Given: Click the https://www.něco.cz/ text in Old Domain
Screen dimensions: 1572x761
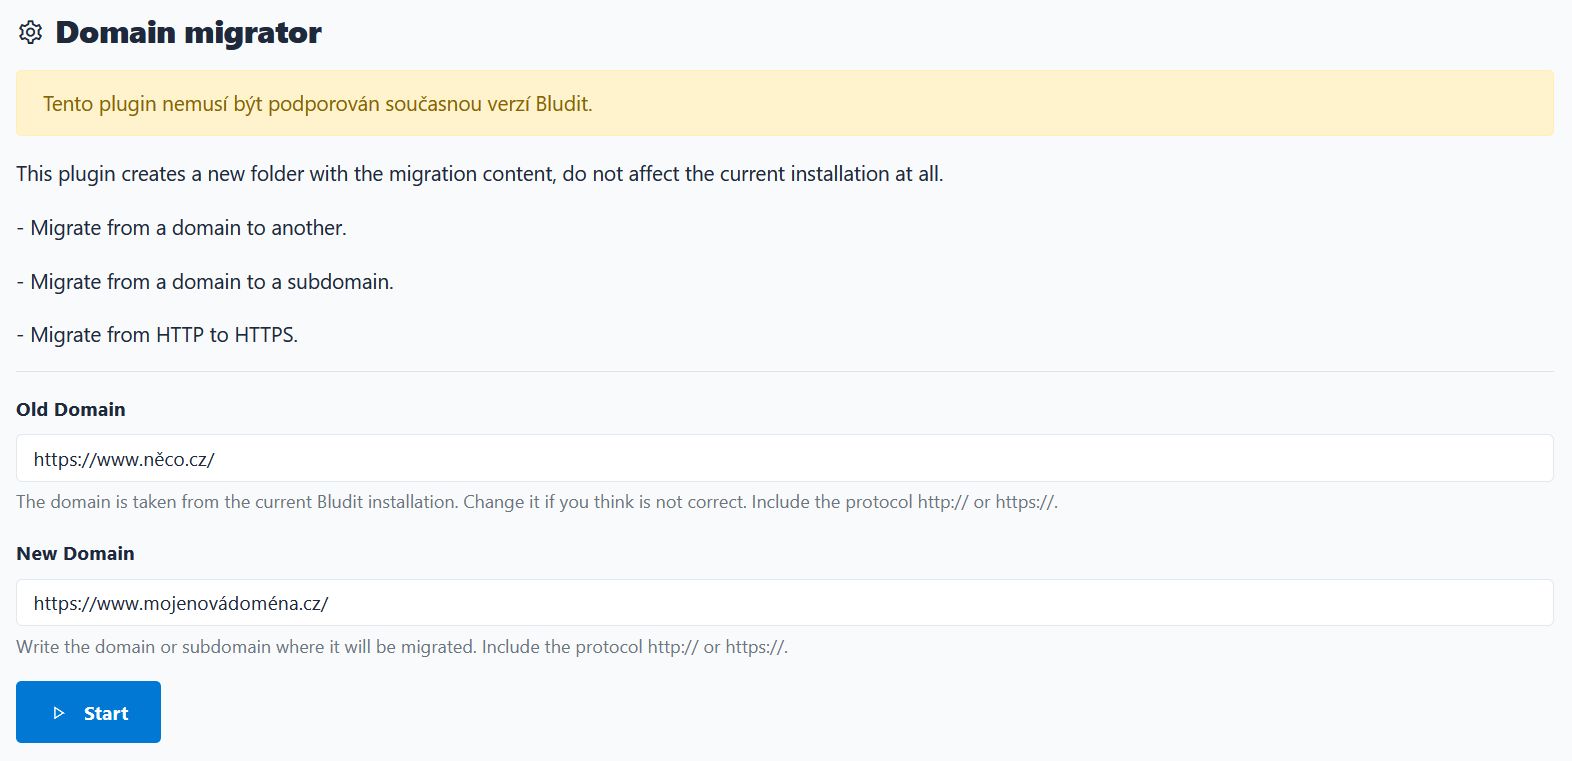Looking at the screenshot, I should tap(124, 459).
